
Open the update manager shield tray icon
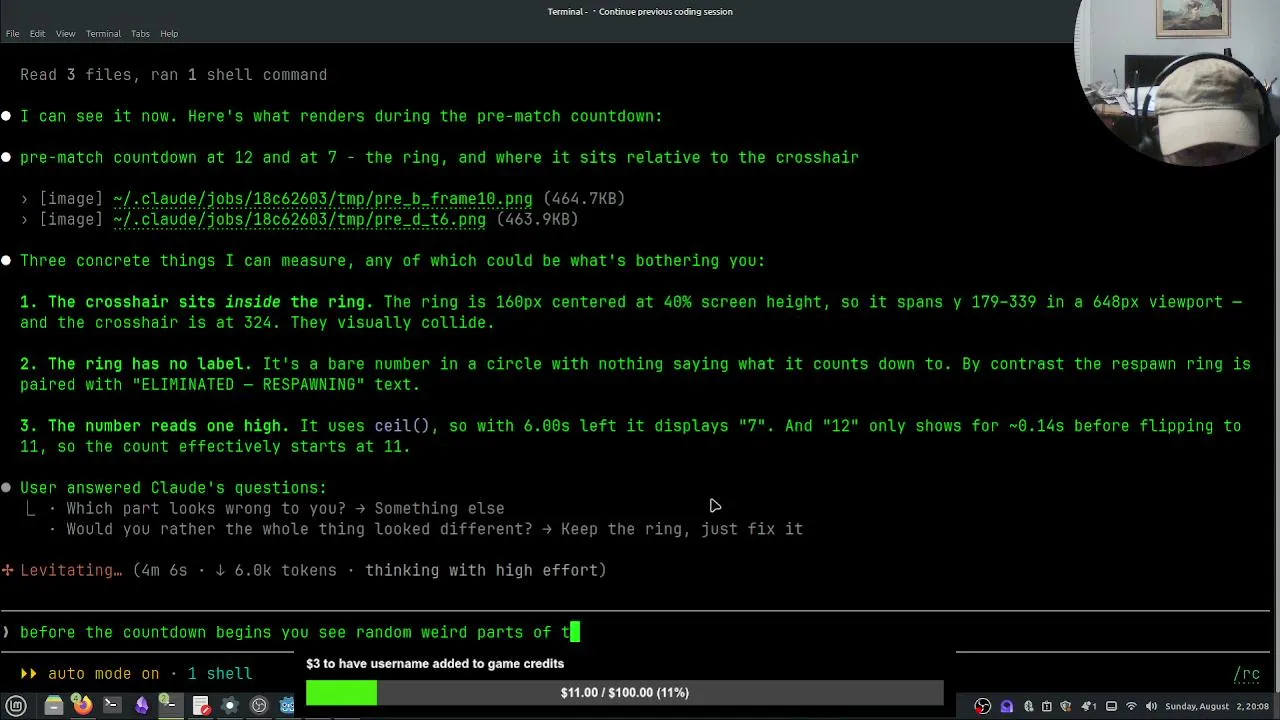1066,706
